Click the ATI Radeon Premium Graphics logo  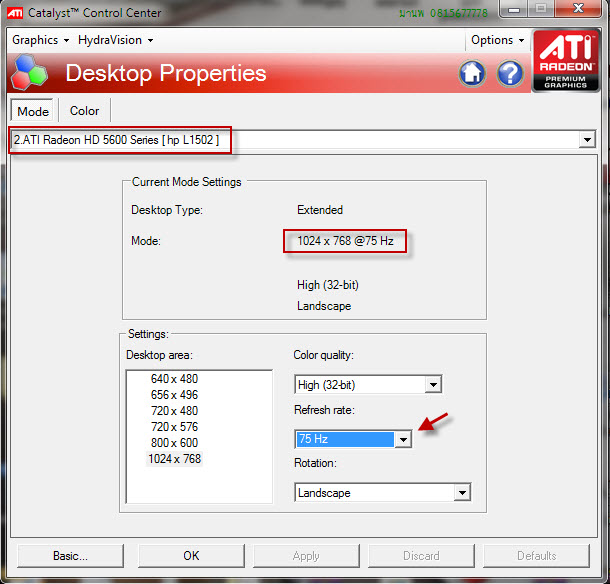click(566, 61)
